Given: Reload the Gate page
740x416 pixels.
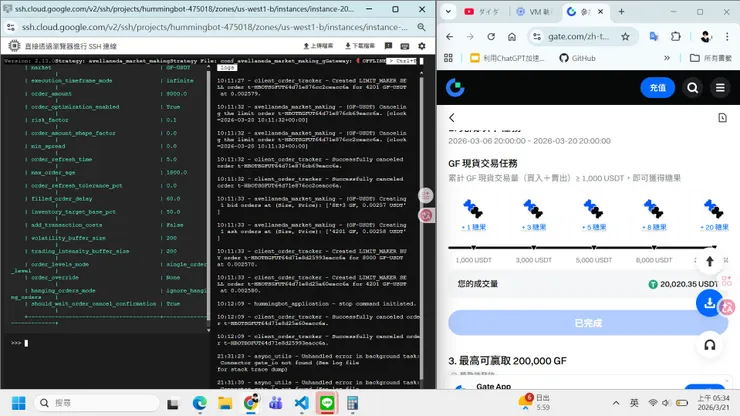Looking at the screenshot, I should pos(491,36).
